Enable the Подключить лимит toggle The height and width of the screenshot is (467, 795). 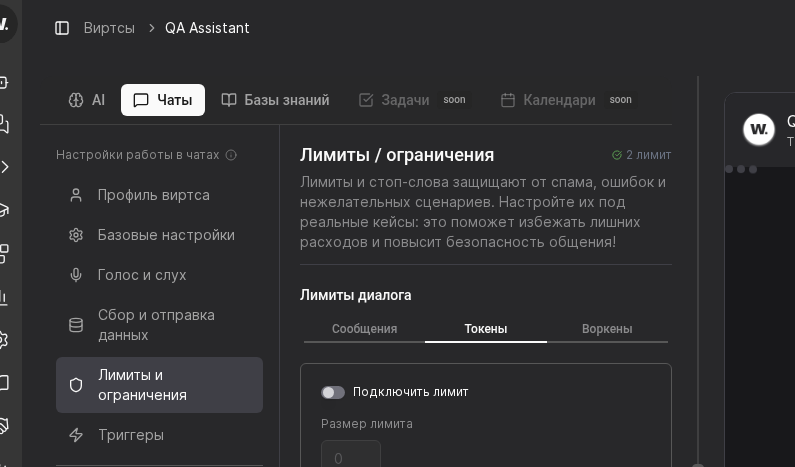click(333, 392)
